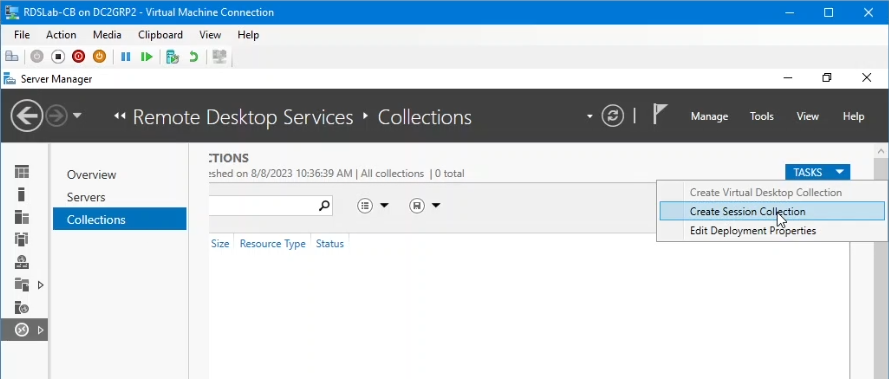Go to the Servers page
The height and width of the screenshot is (379, 889).
point(86,197)
